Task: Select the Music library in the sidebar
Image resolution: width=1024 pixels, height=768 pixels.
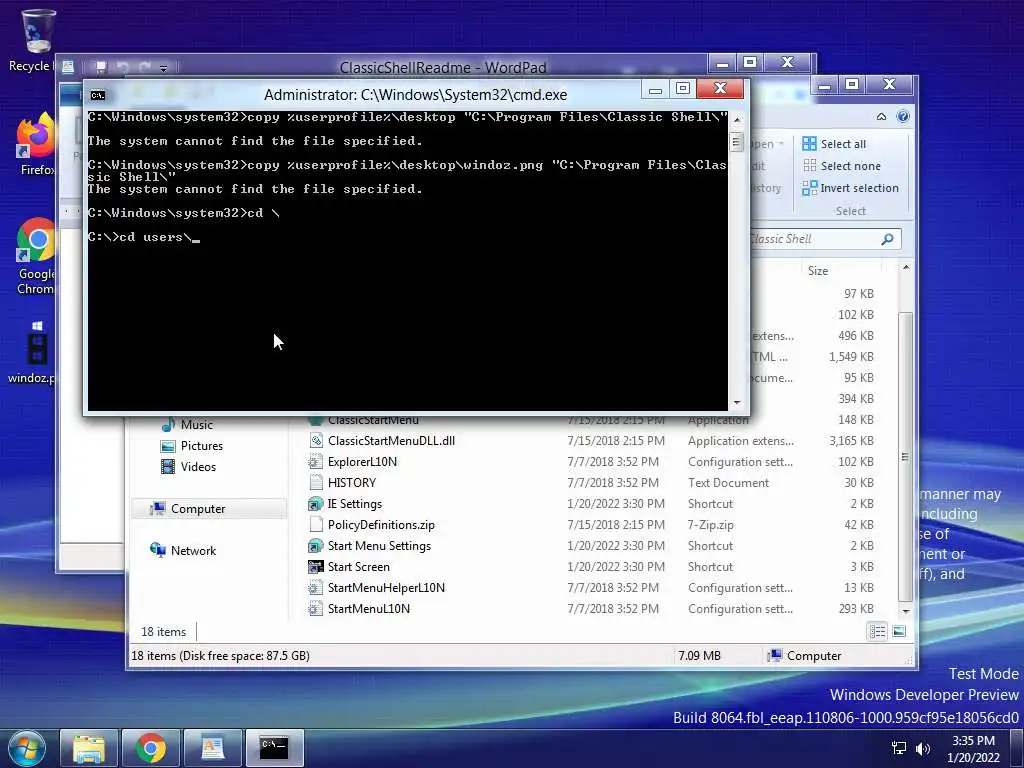Action: point(188,424)
